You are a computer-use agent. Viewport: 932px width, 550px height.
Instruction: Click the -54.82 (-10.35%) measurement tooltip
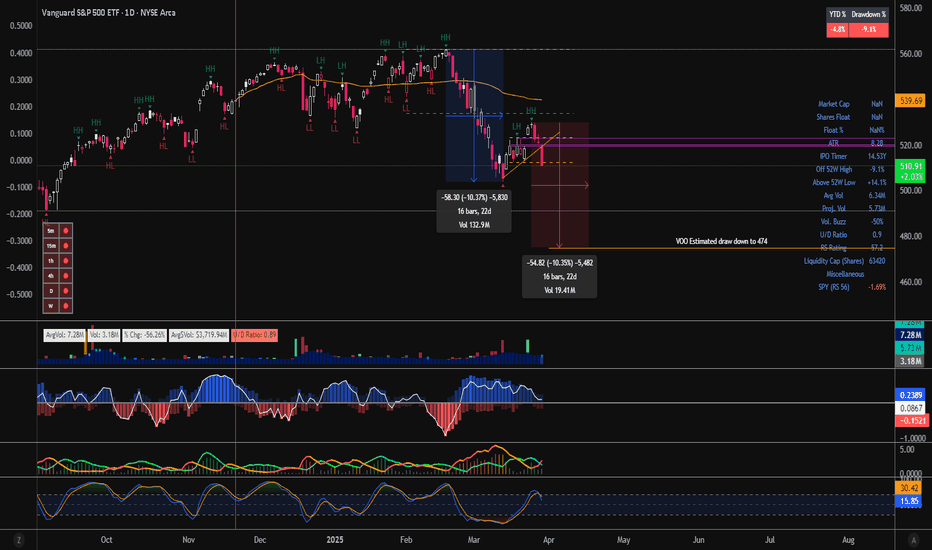tap(559, 276)
